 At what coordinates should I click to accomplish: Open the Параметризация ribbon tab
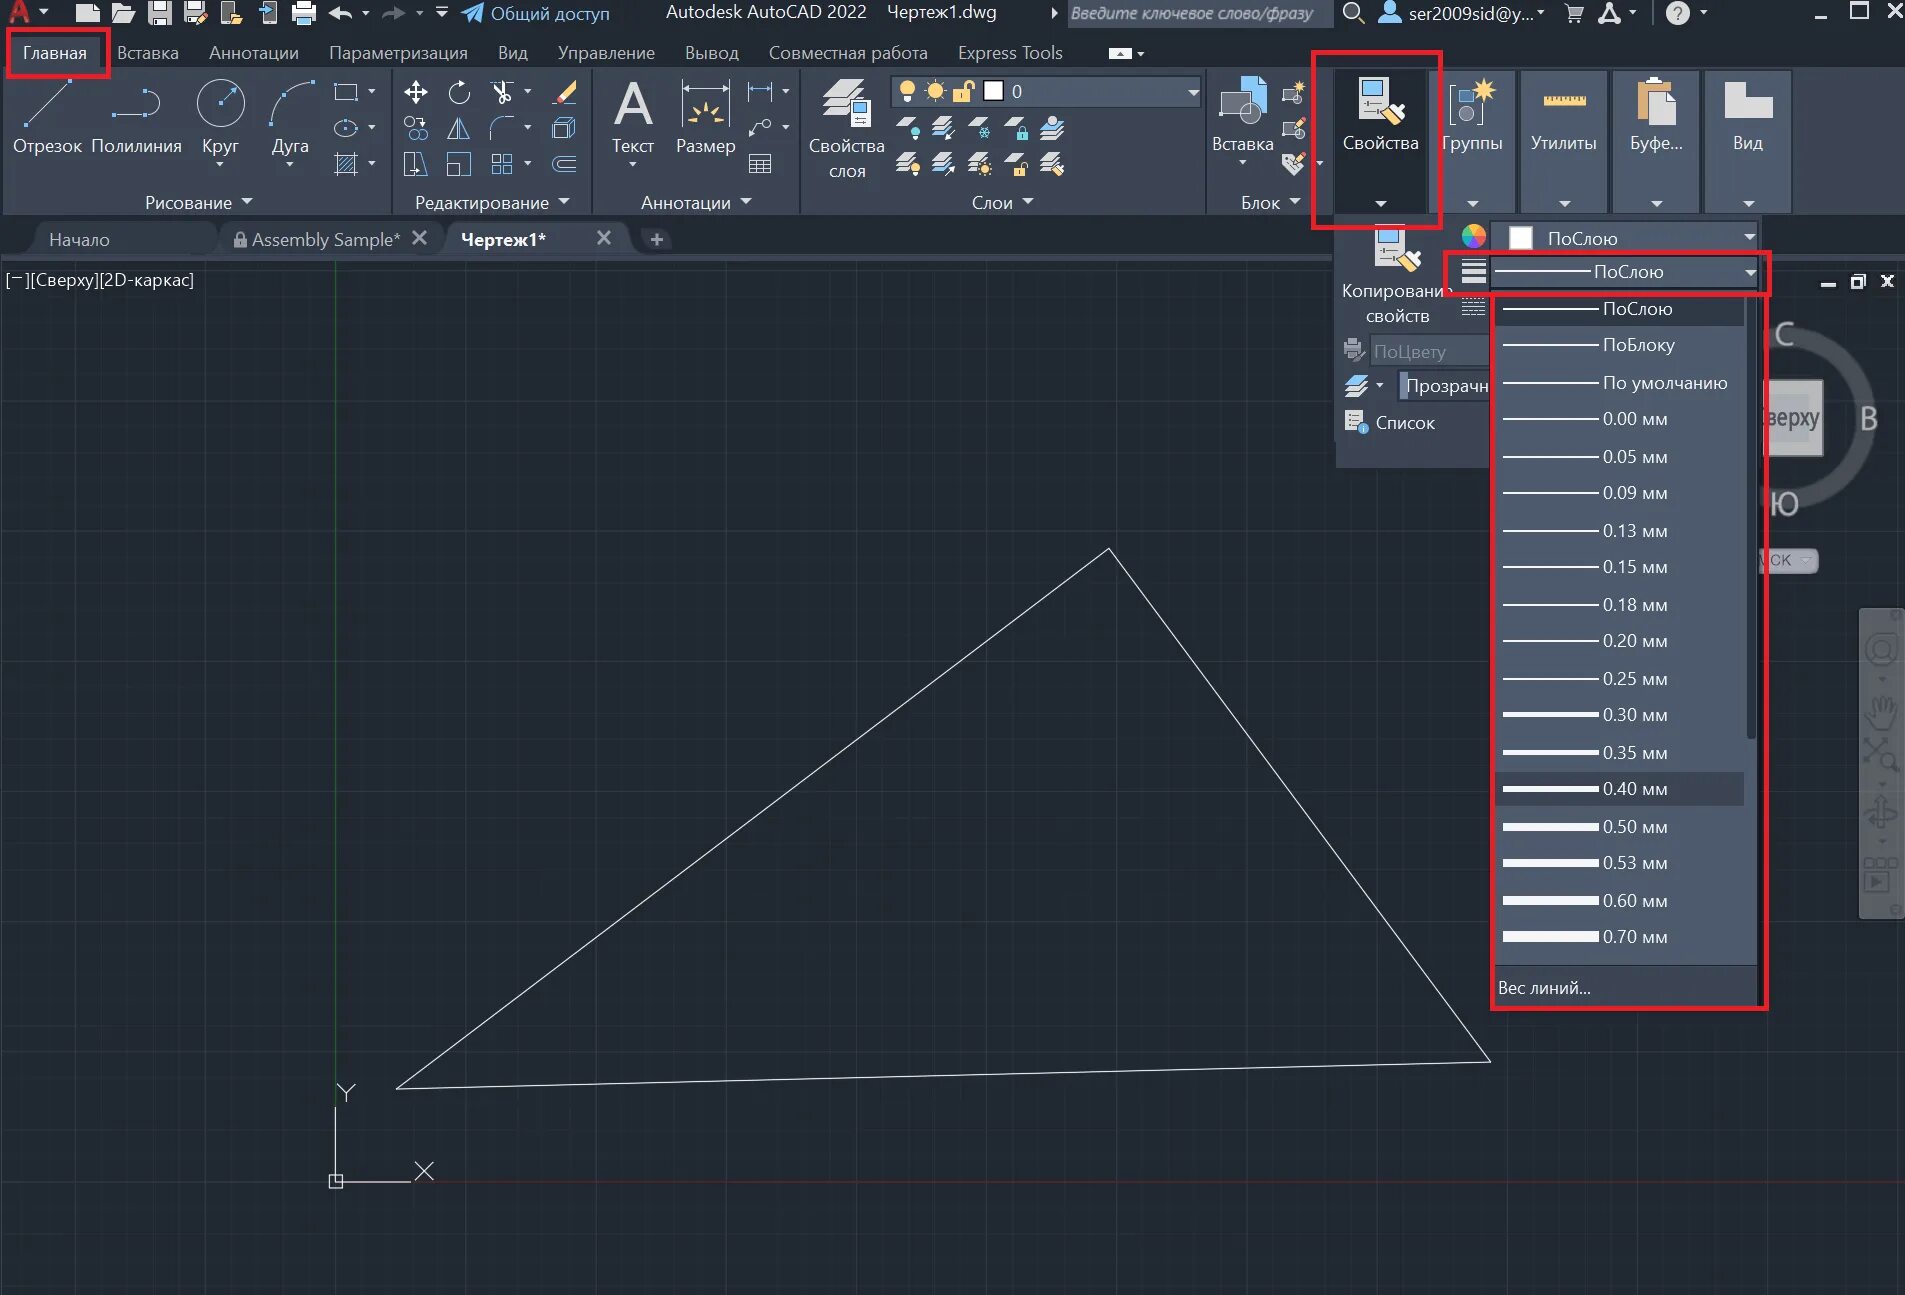pyautogui.click(x=398, y=53)
